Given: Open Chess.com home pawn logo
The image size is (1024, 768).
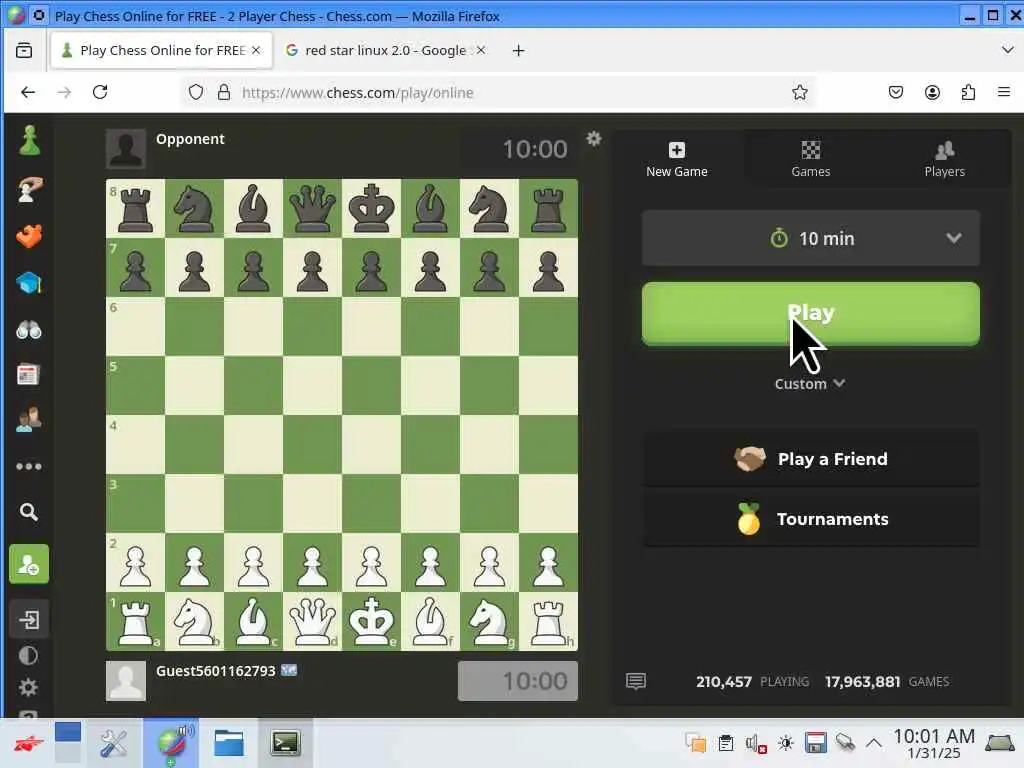Looking at the screenshot, I should tap(29, 140).
